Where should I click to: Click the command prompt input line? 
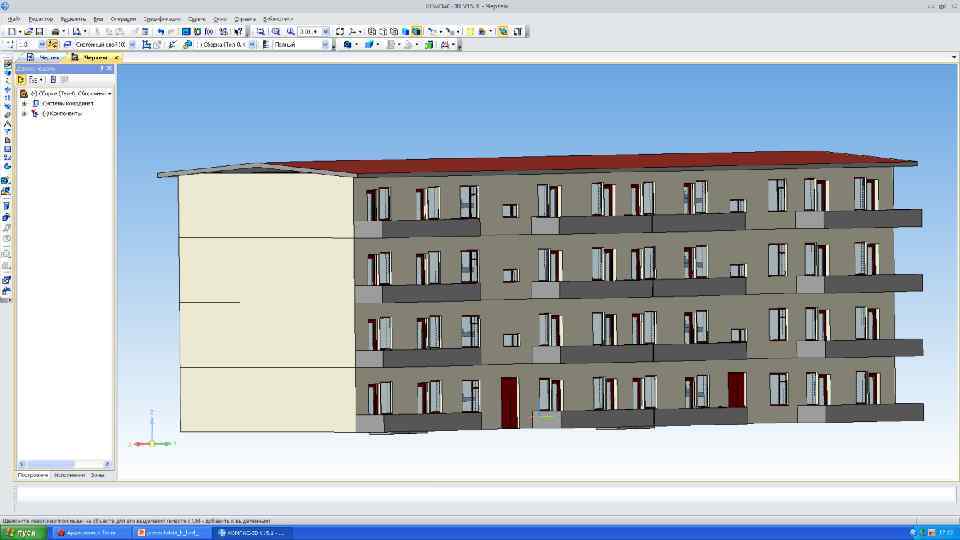(x=485, y=495)
